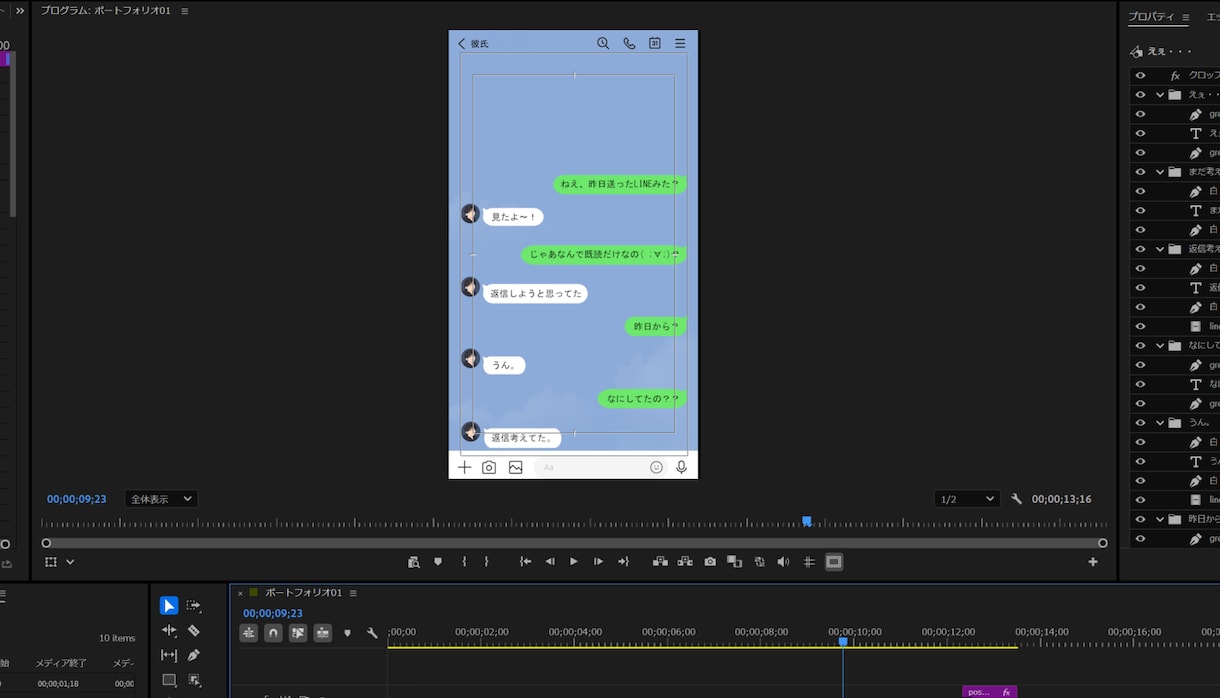Choose the Track Select Forward tool

point(194,606)
